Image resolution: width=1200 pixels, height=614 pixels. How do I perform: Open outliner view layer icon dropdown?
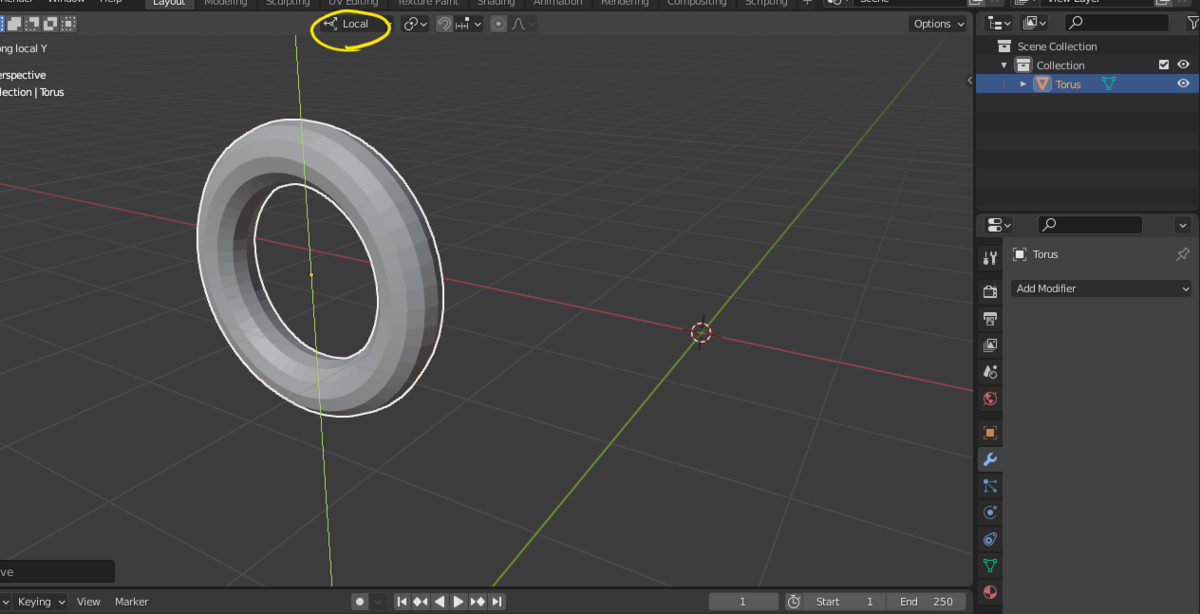pos(1035,23)
